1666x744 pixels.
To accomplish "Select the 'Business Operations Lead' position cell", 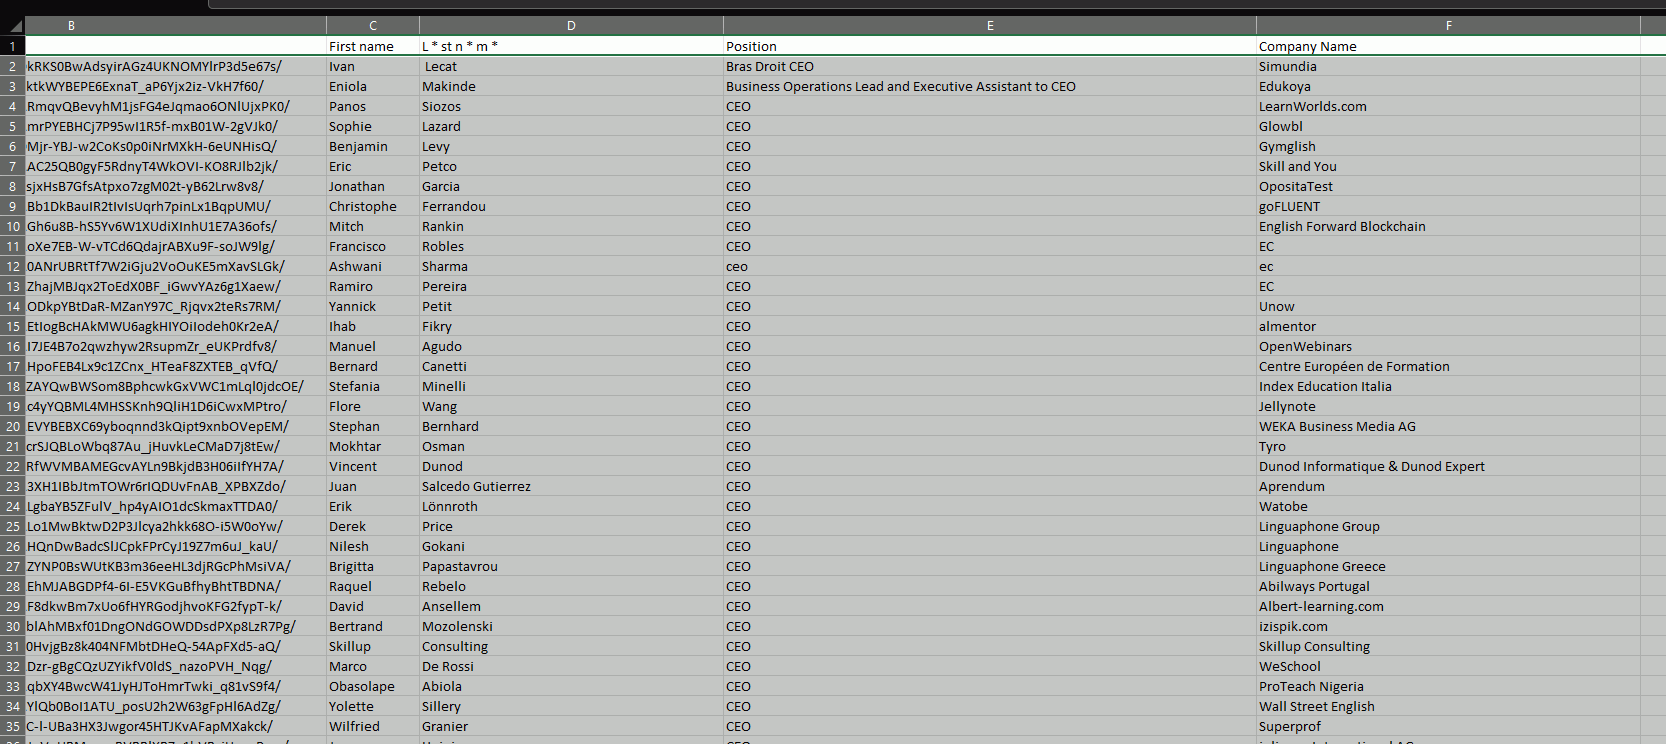I will pyautogui.click(x=990, y=86).
